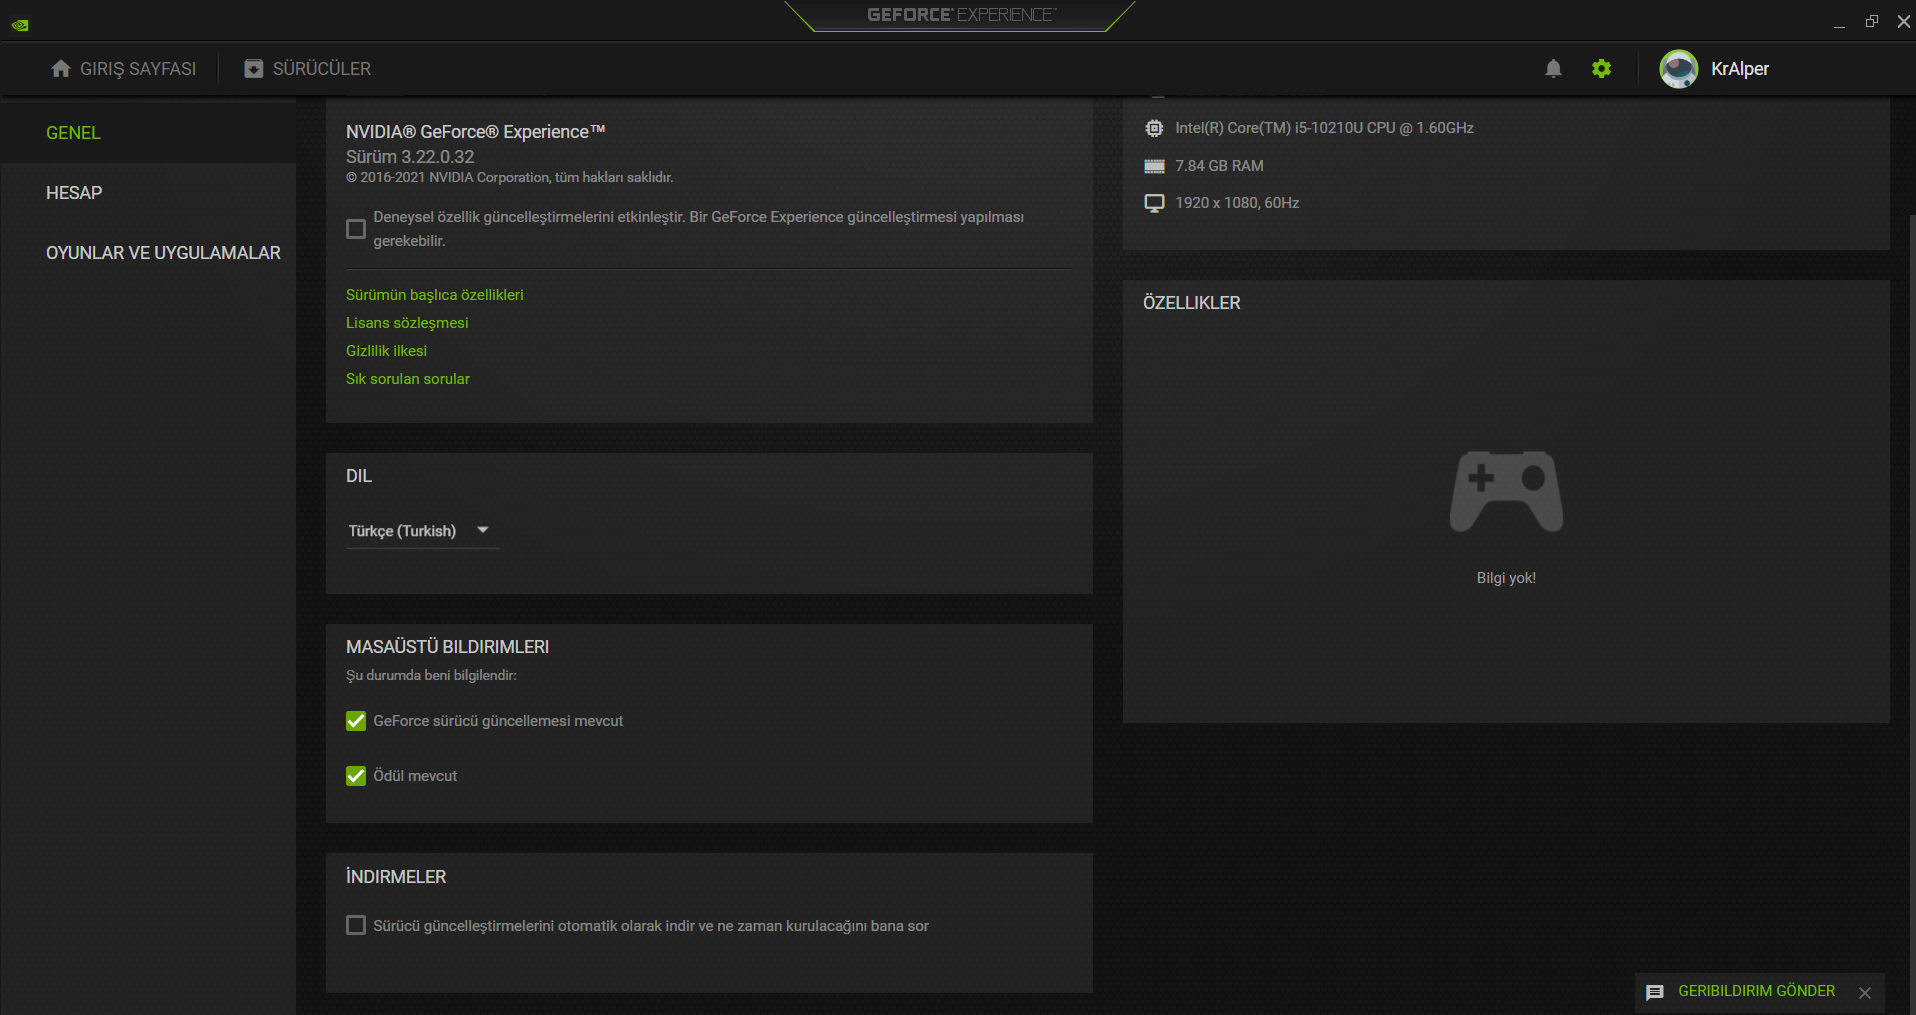Screen dimensions: 1916x1015
Task: Uncheck GeForce sürücü güncellemesi mevcut
Action: 356,721
